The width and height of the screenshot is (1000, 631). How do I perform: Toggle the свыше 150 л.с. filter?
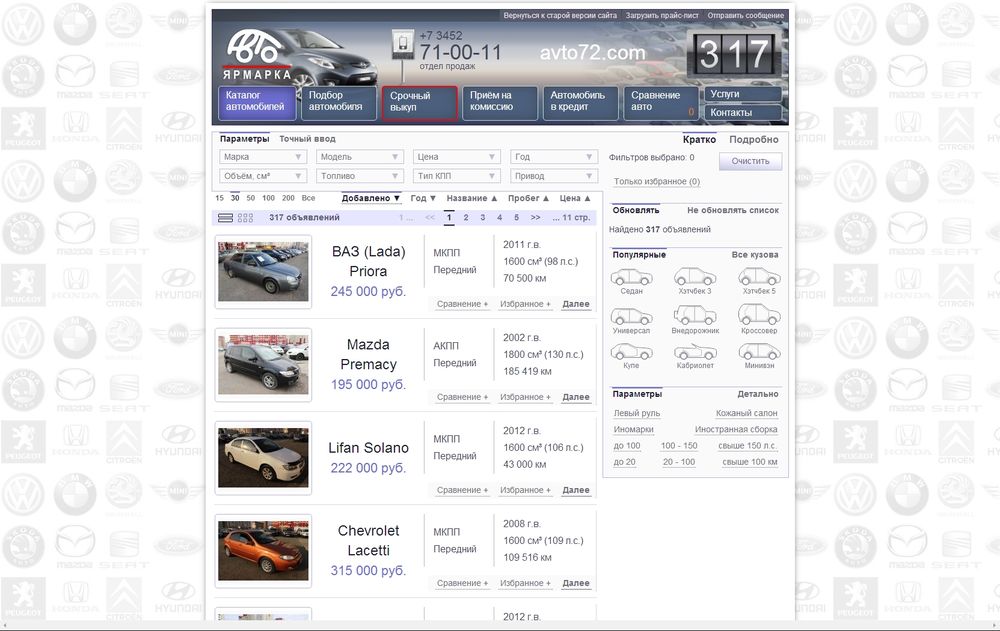[x=747, y=446]
